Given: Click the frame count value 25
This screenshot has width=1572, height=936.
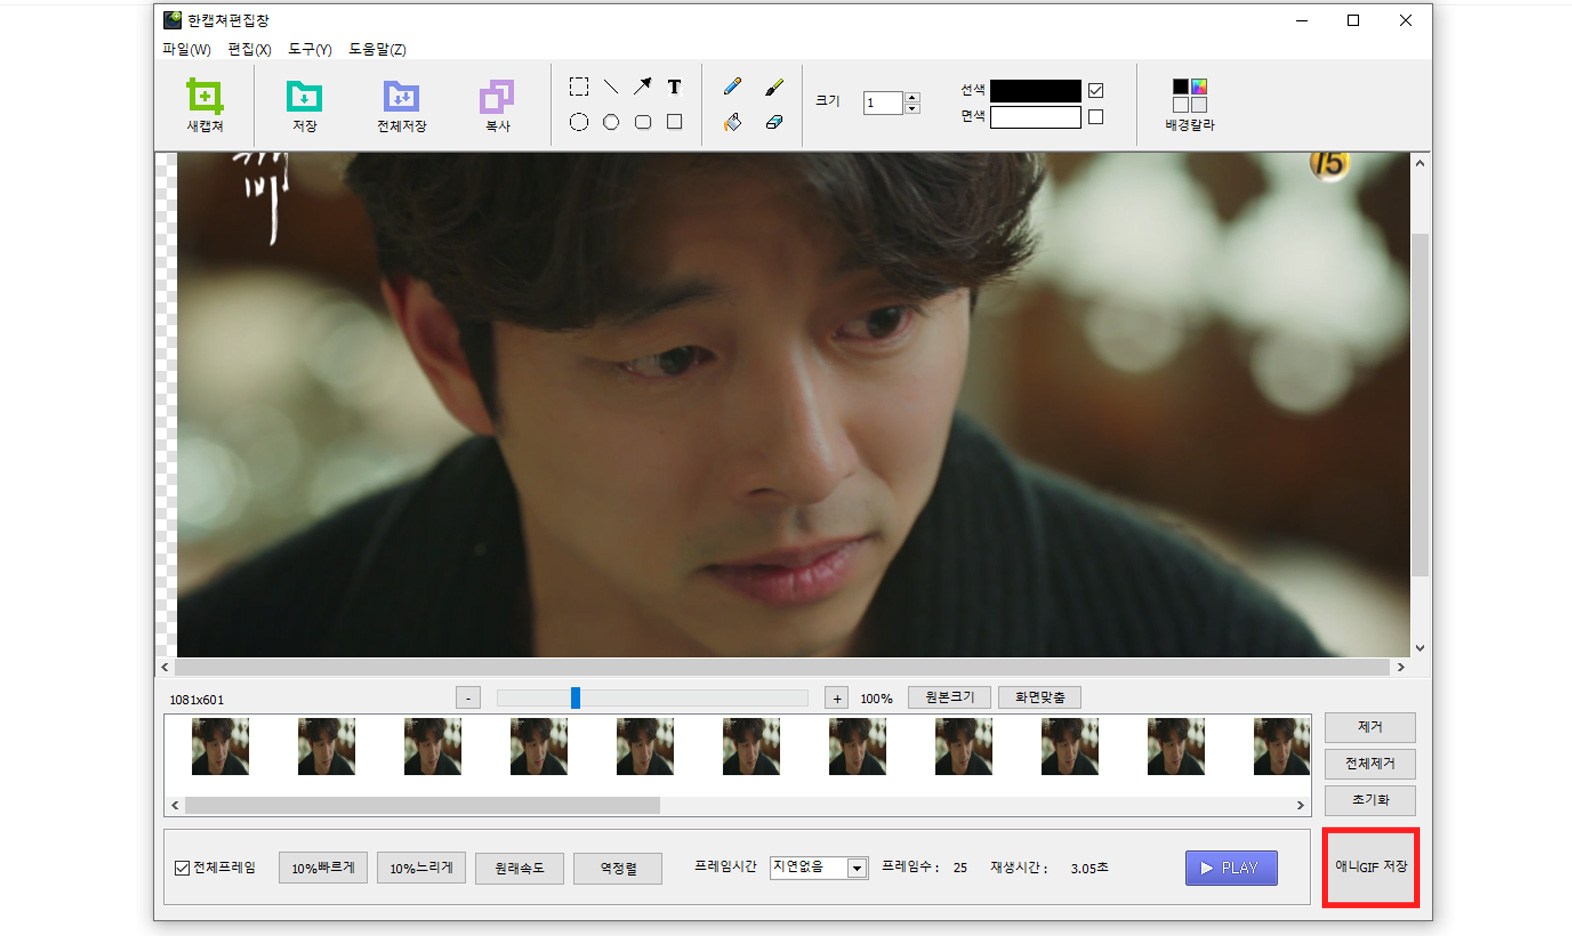Looking at the screenshot, I should tap(960, 868).
